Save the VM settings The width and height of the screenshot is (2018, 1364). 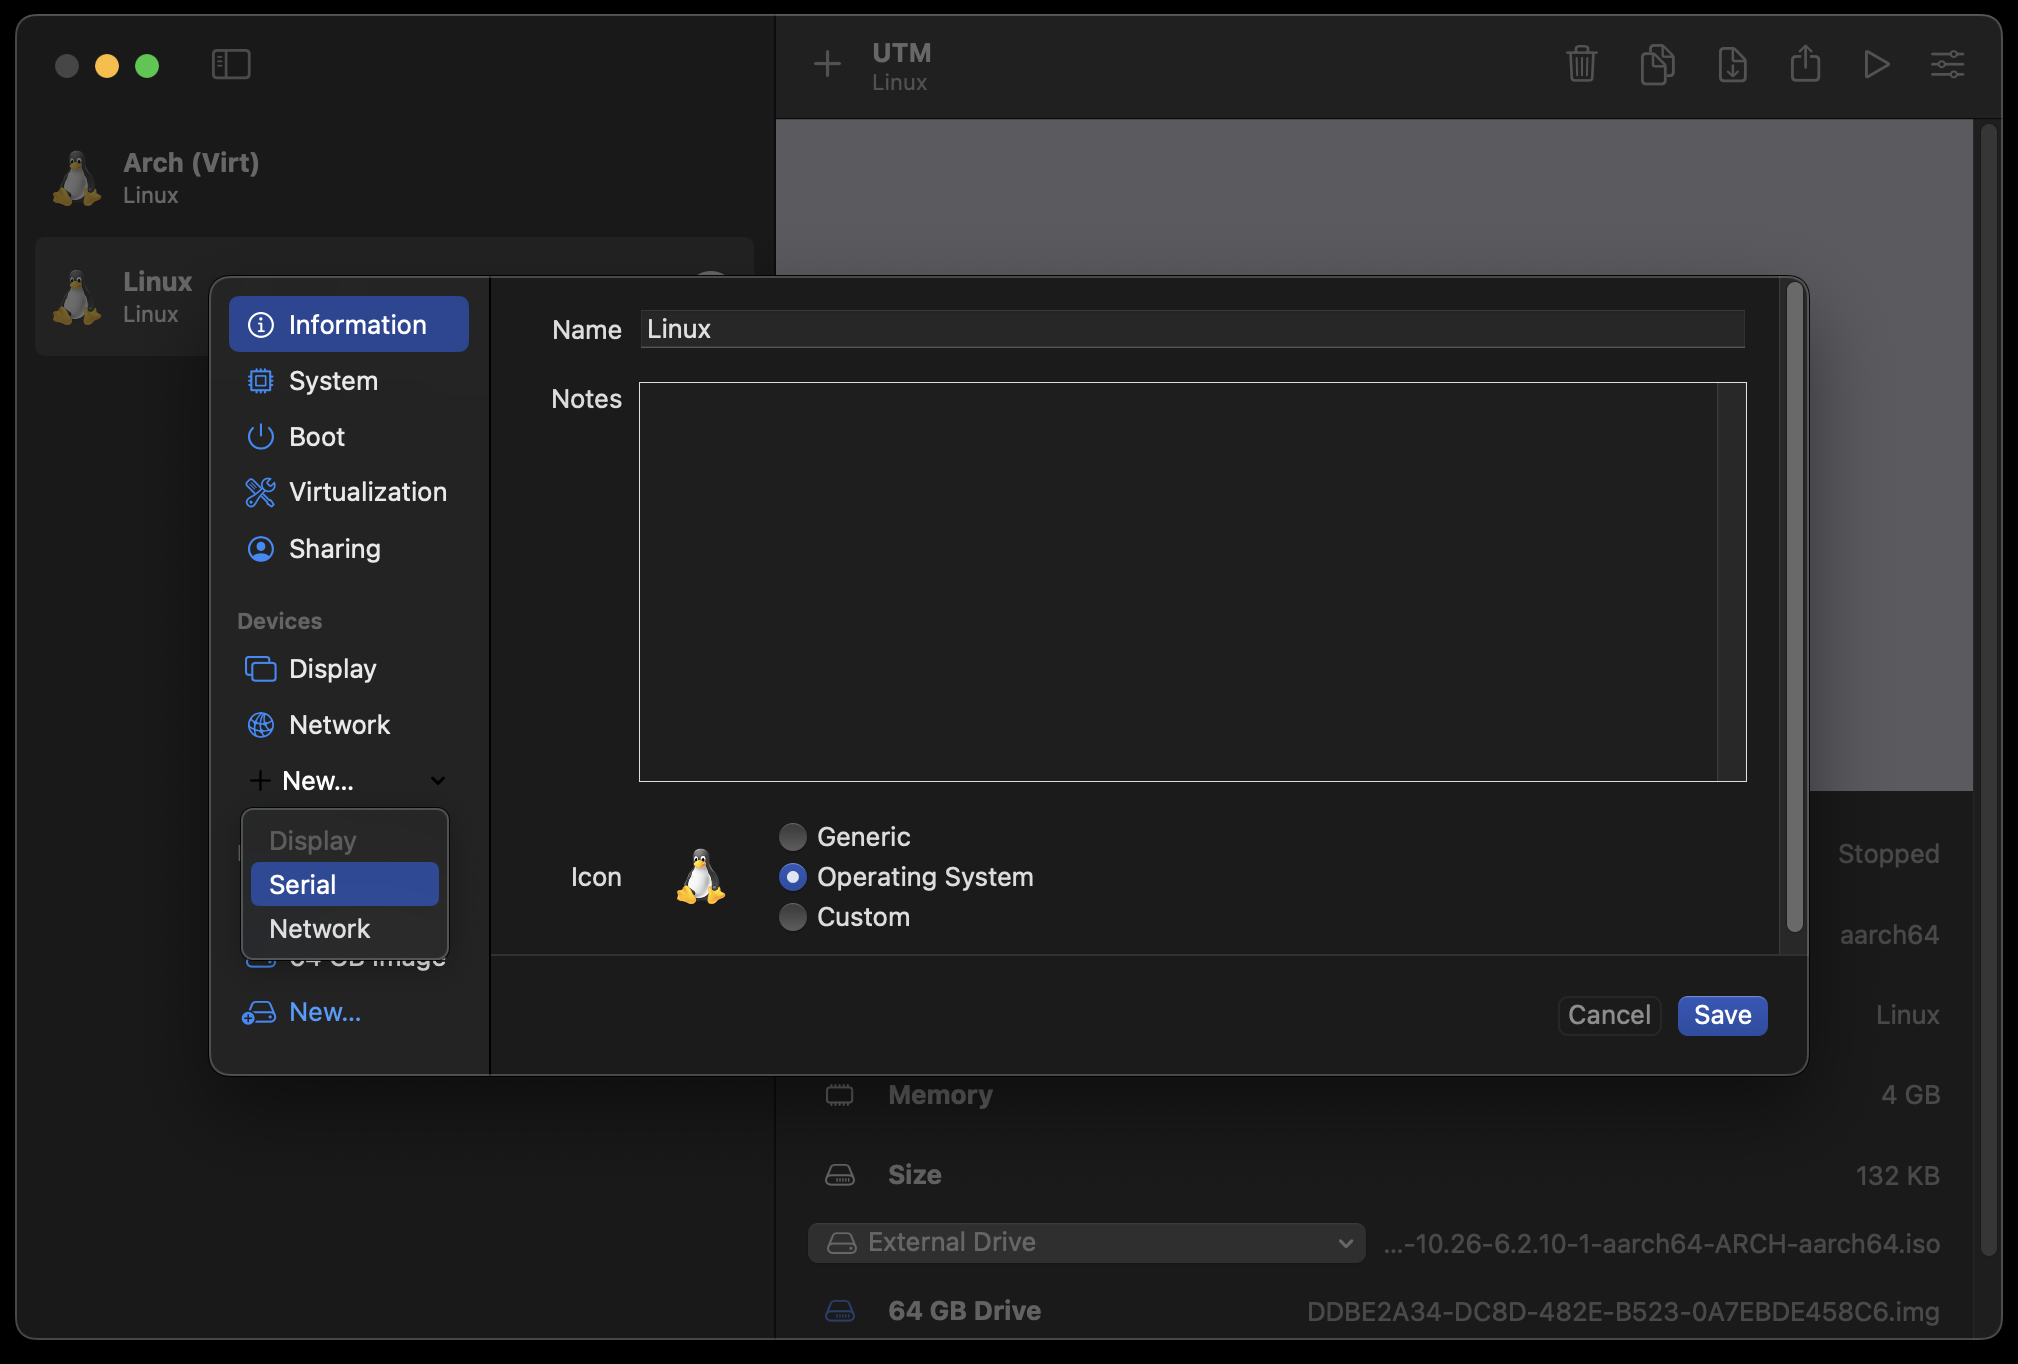[1722, 1015]
